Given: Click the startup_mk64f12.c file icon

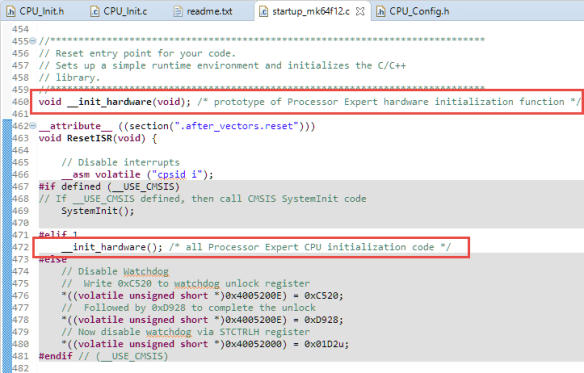Looking at the screenshot, I should coord(263,12).
